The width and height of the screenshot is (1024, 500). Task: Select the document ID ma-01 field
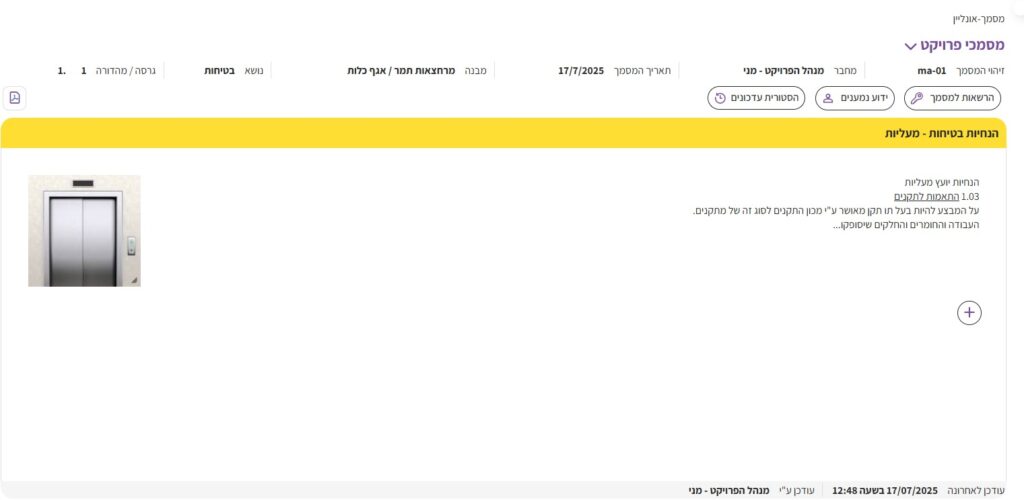[931, 71]
